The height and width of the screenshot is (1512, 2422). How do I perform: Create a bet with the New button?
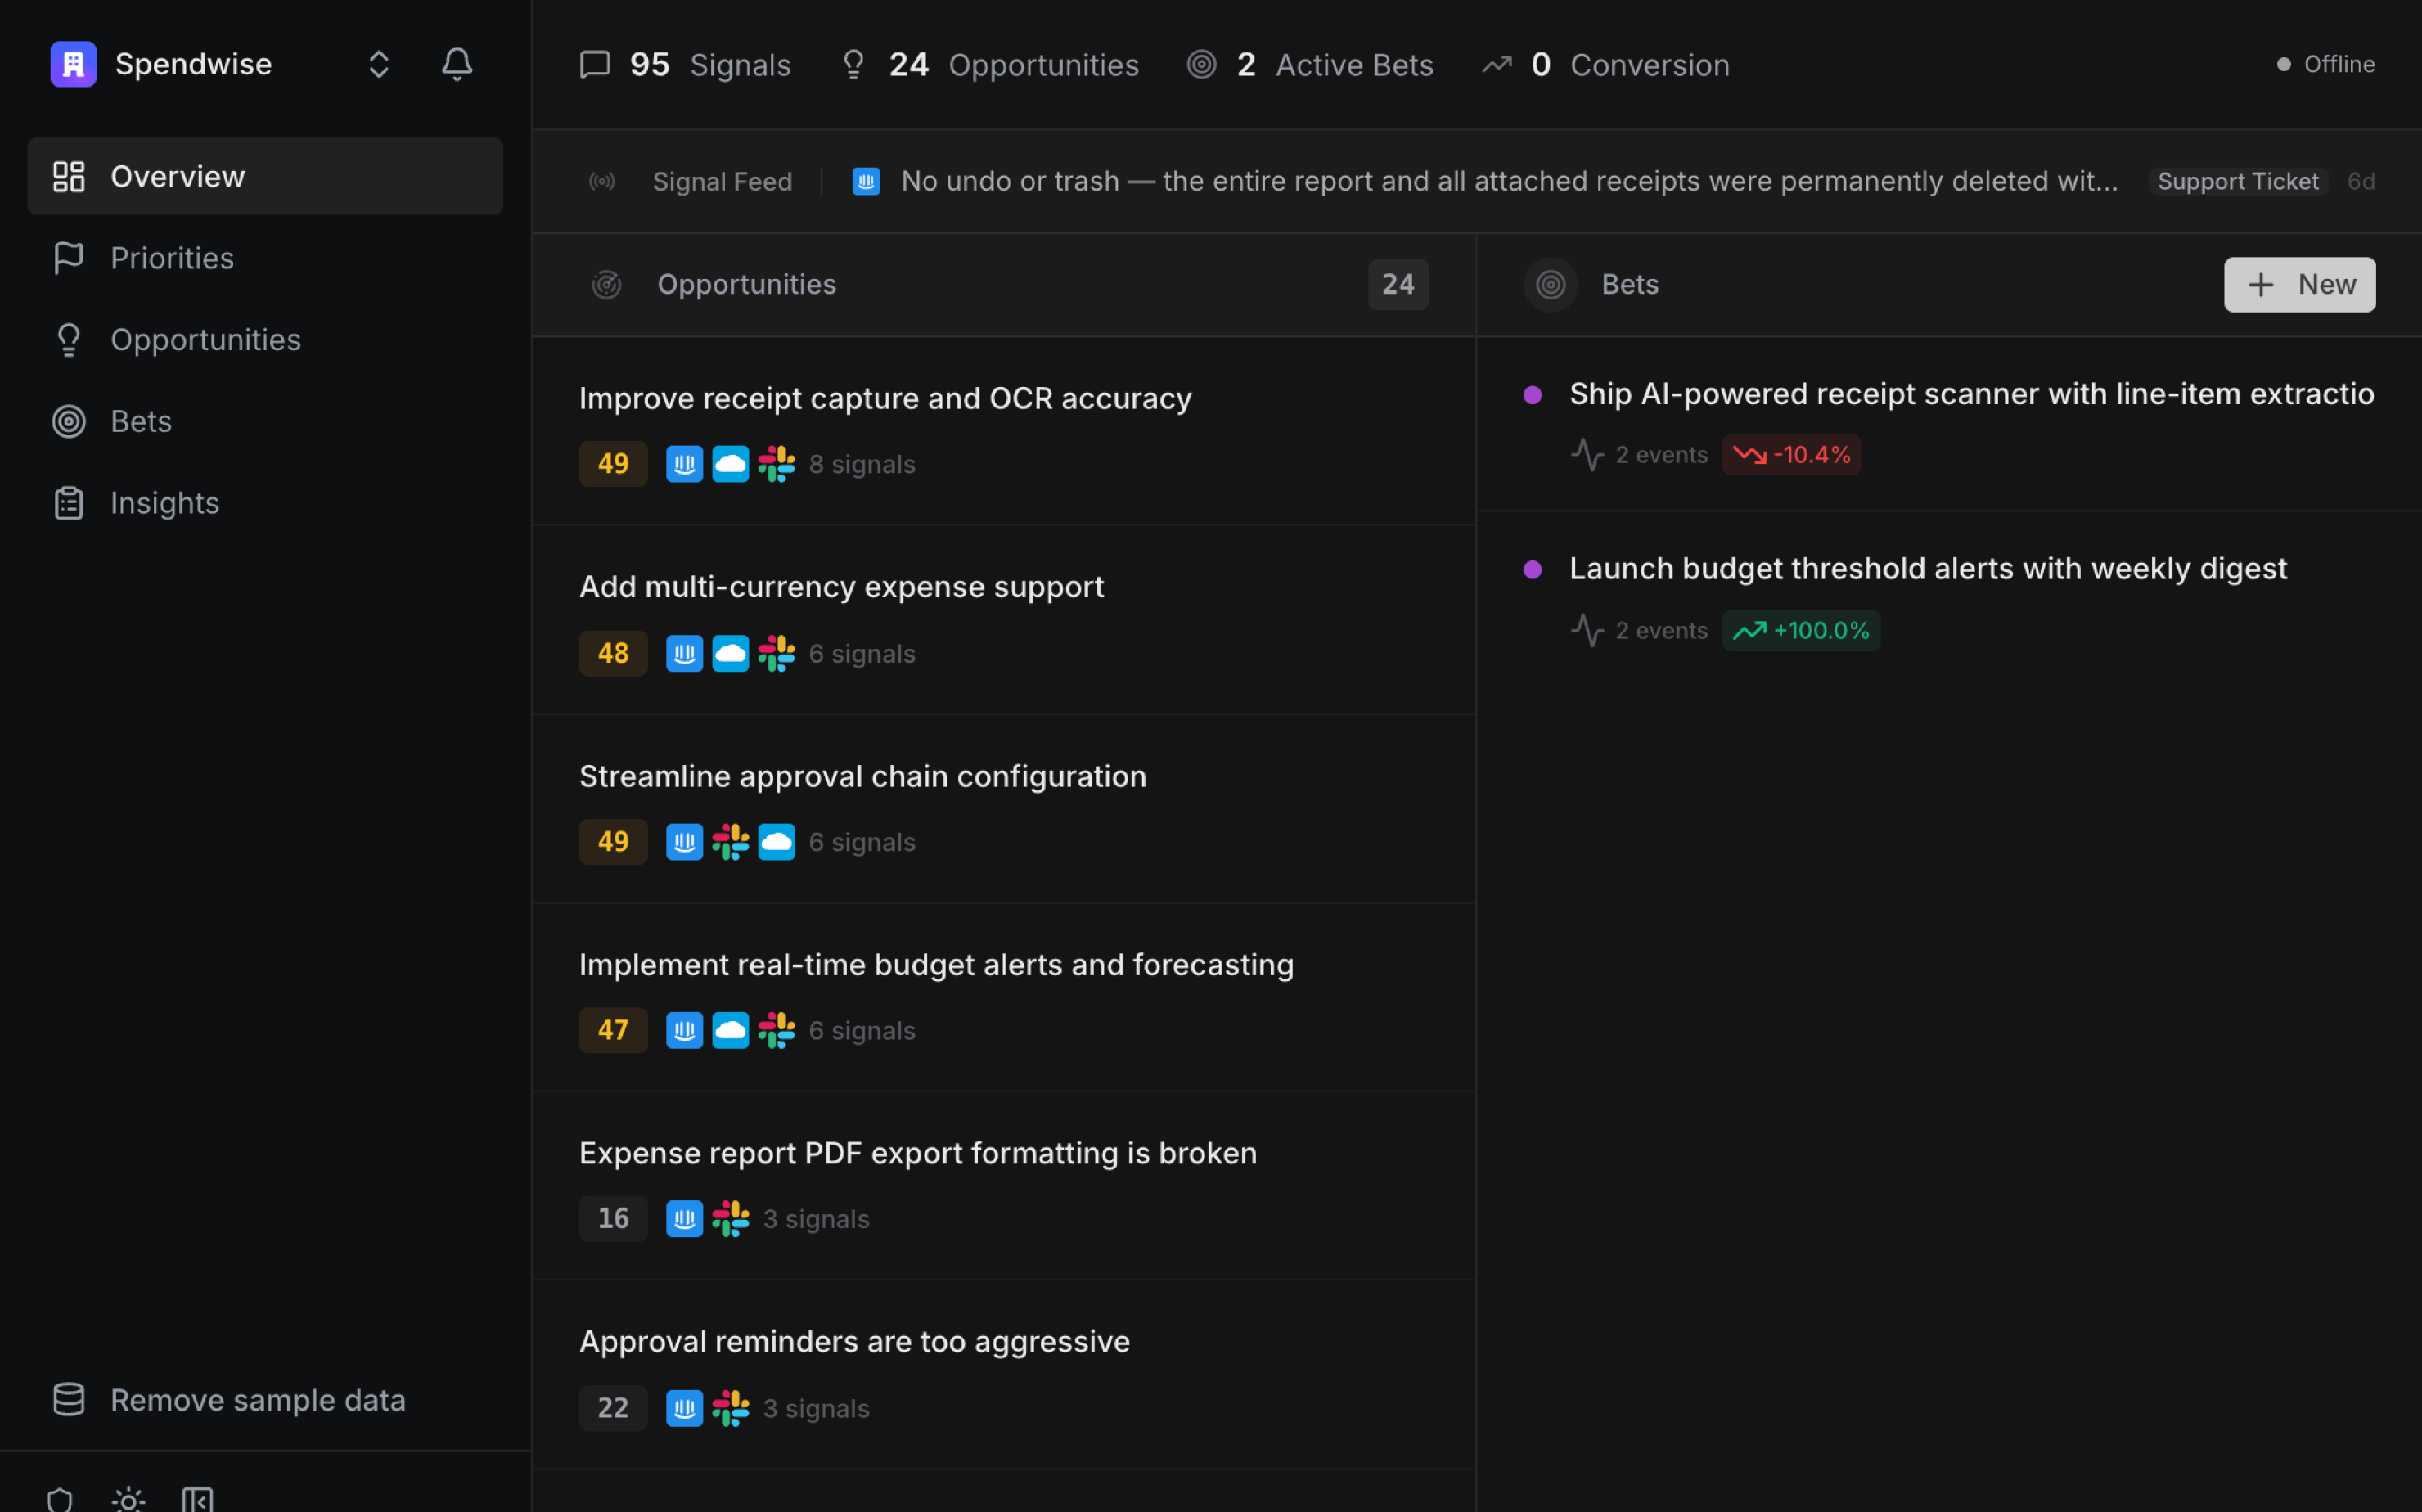[x=2299, y=284]
